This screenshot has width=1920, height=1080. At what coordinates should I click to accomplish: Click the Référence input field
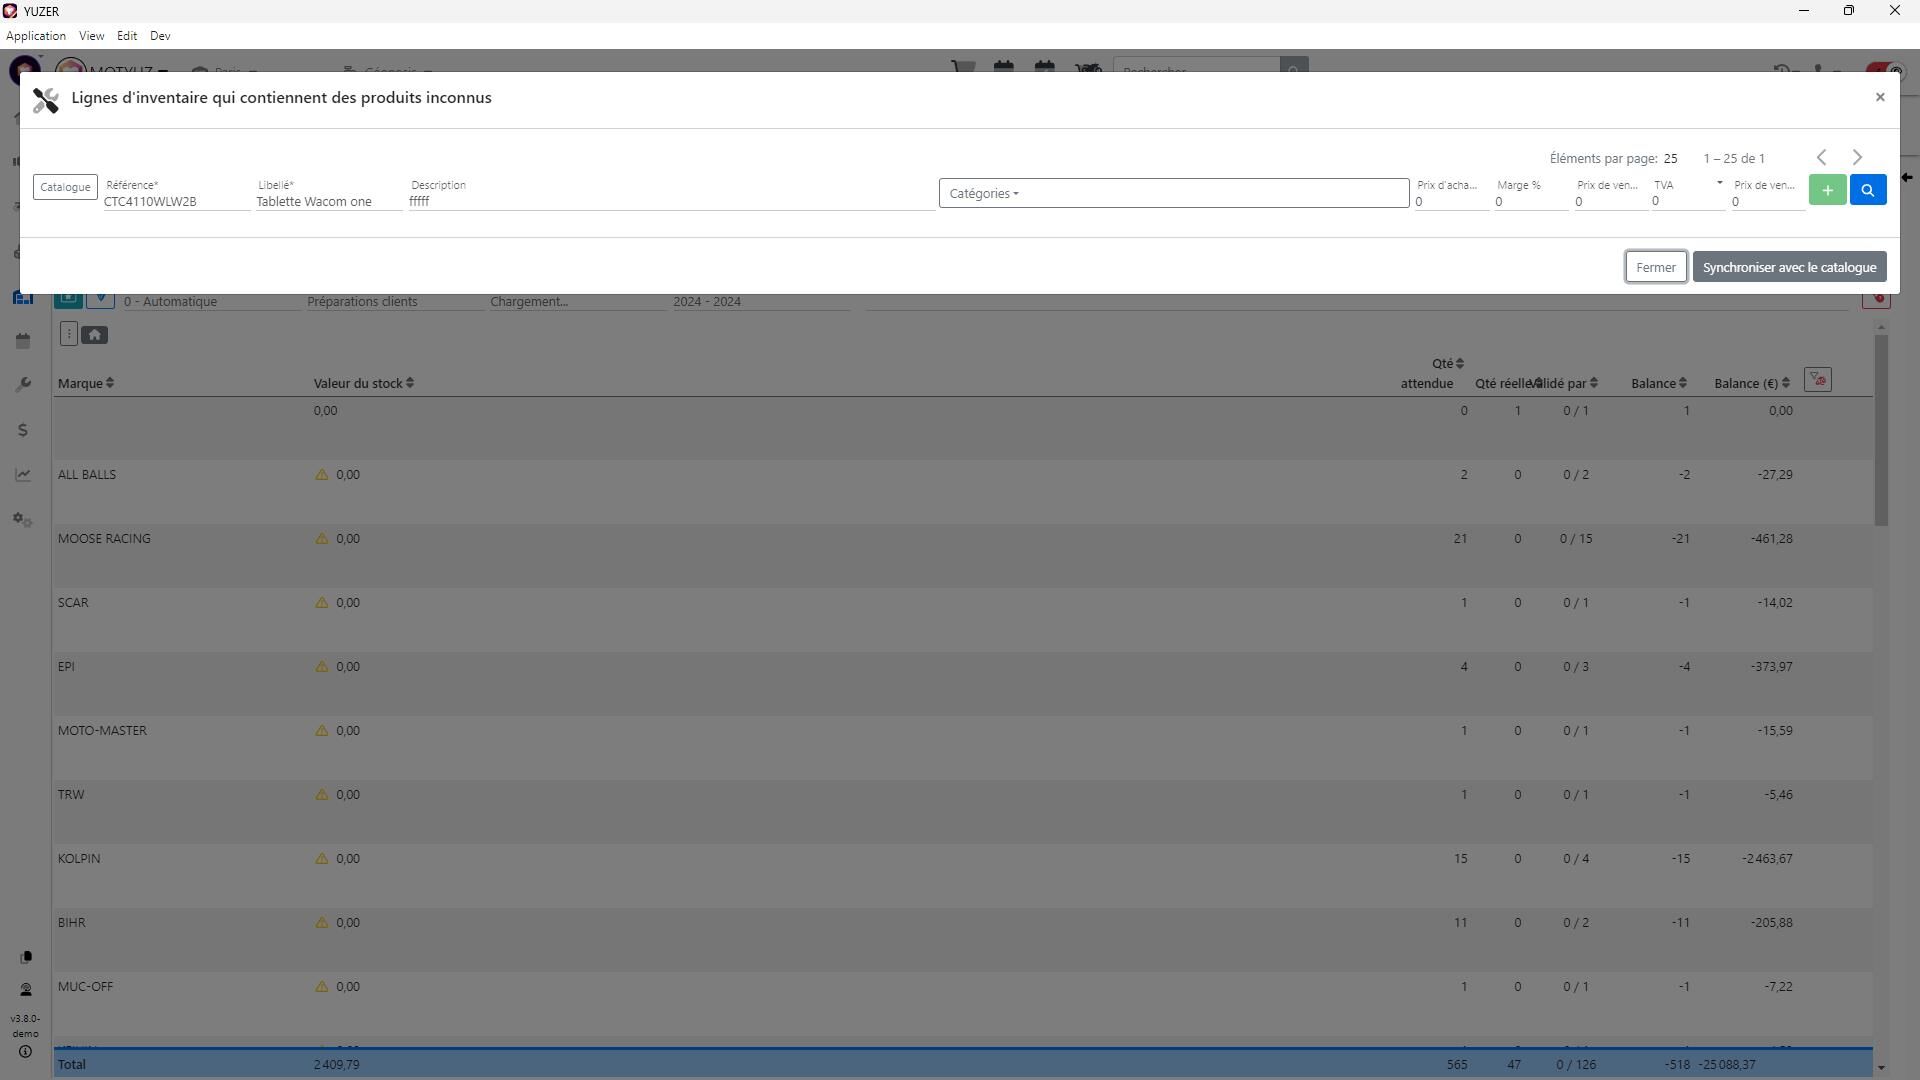click(176, 201)
